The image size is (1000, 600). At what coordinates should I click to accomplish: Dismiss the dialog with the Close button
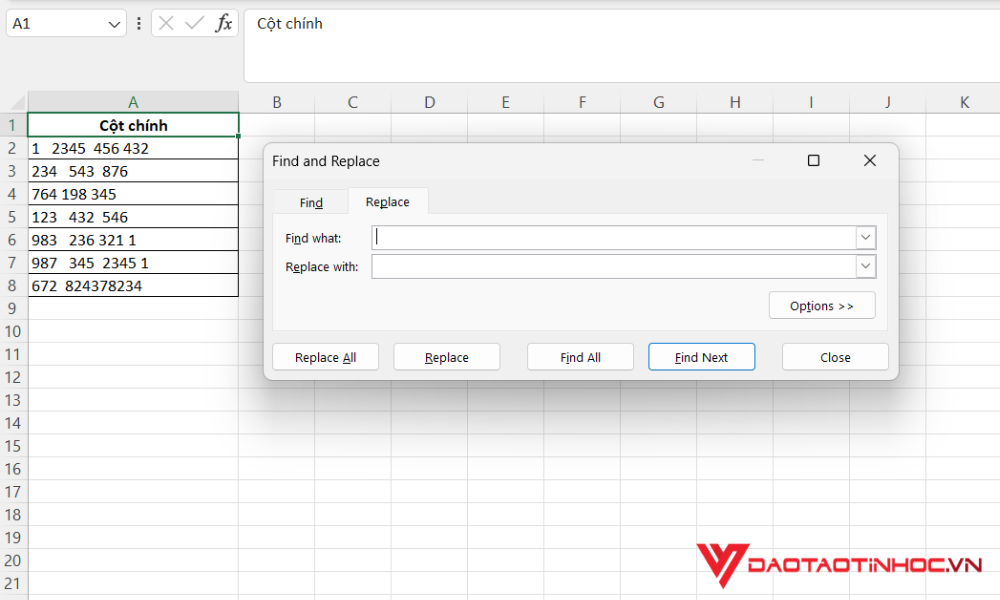[834, 356]
